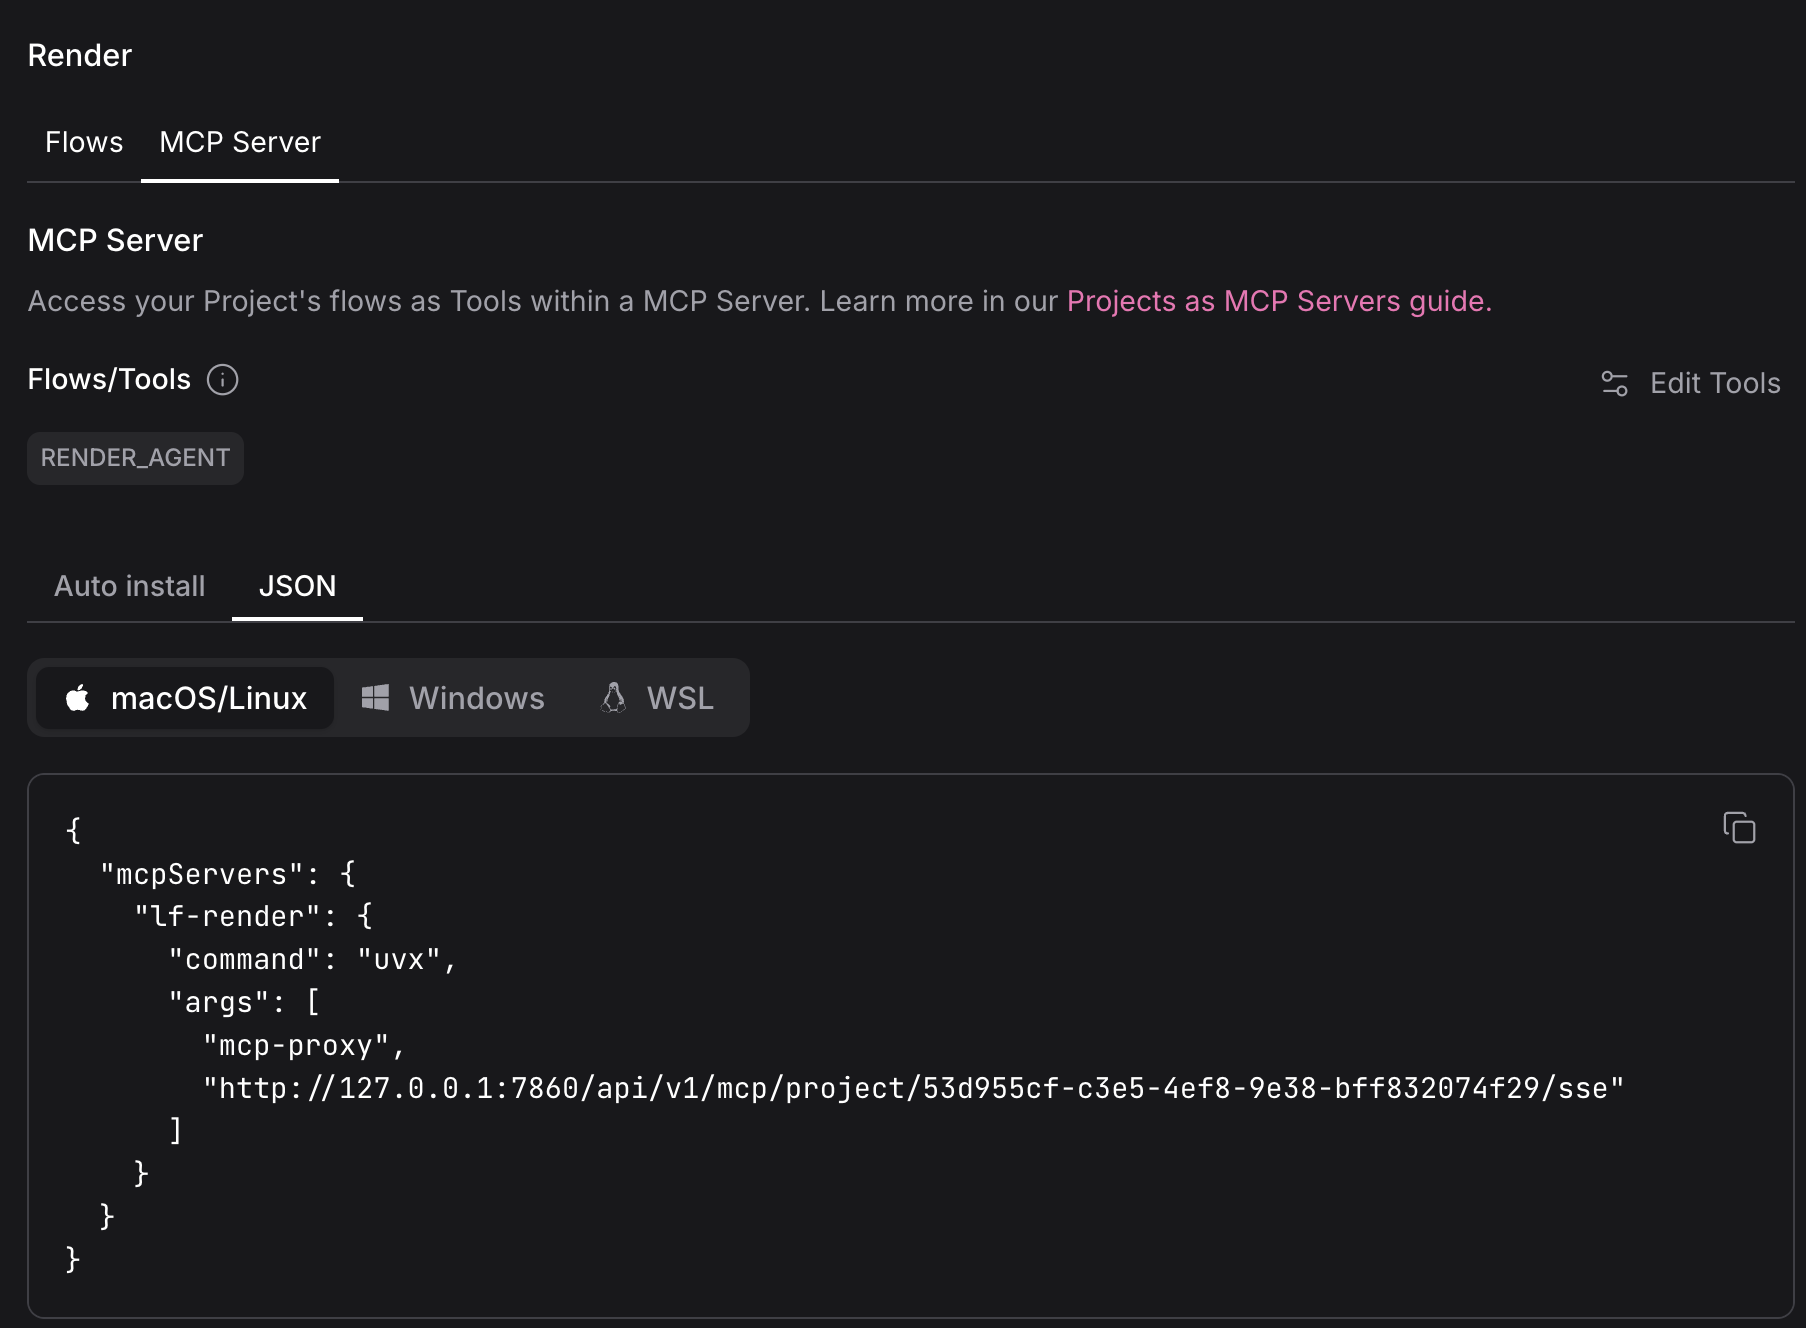This screenshot has width=1806, height=1328.
Task: Click the Apple icon in platform selector
Action: pos(79,697)
